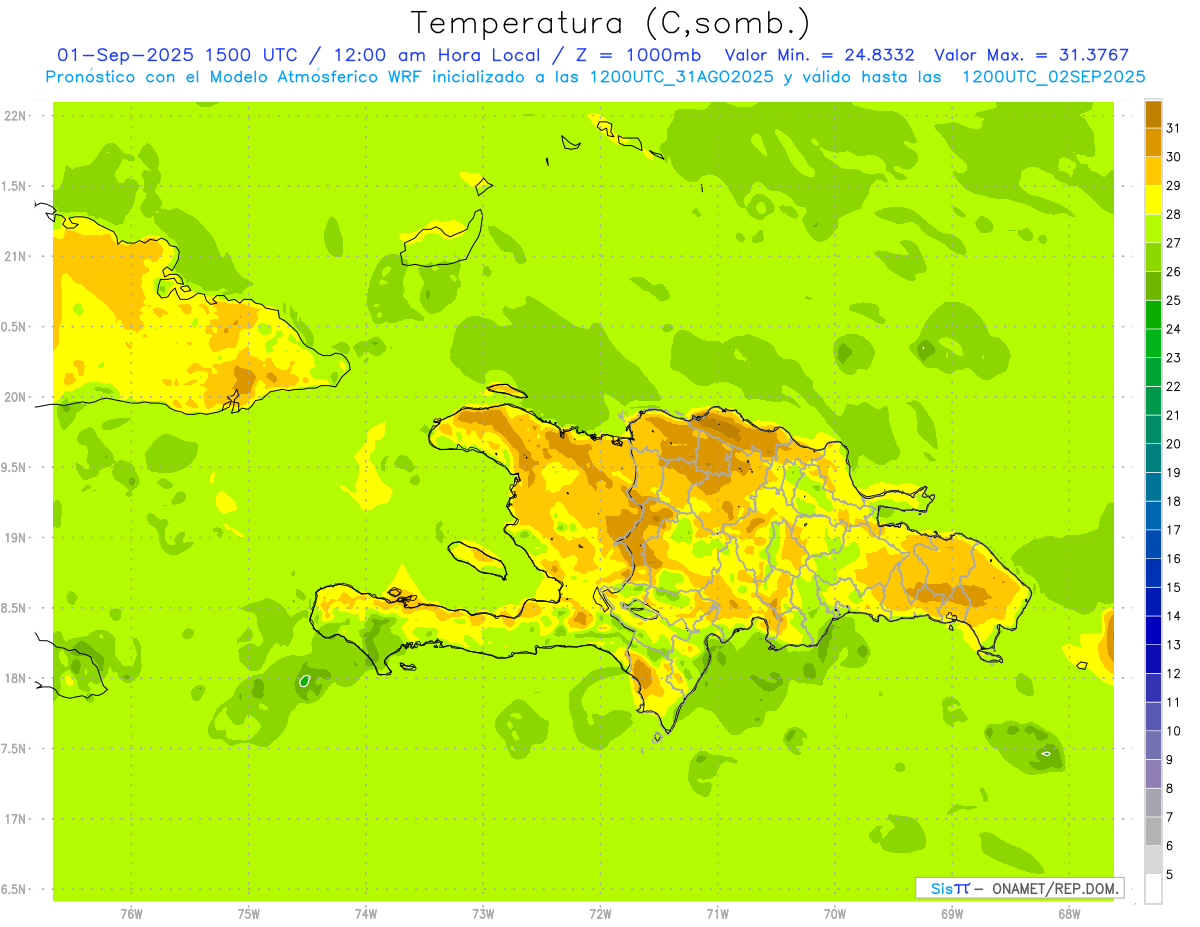Click the 'SisTT – ONAMET/REP.DOM.' credit label

[1019, 888]
